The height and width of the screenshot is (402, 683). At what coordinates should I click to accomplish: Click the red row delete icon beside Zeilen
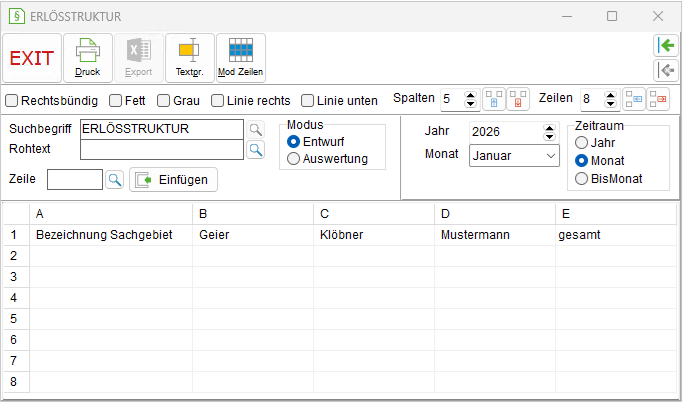point(658,99)
